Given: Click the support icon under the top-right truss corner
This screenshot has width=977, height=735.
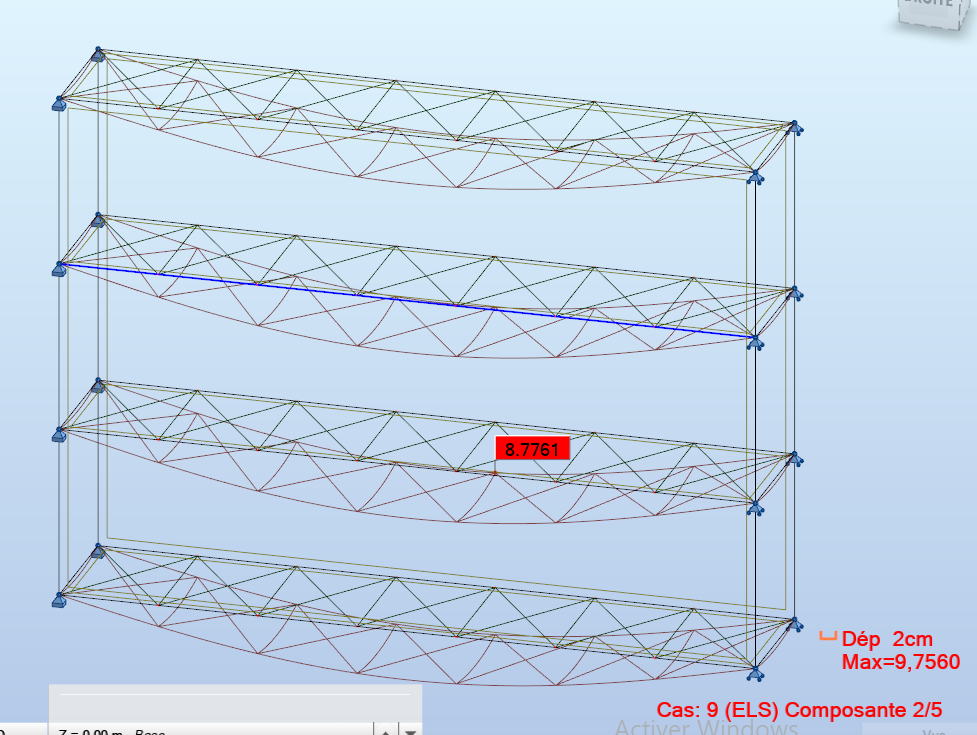Looking at the screenshot, I should (x=795, y=130).
